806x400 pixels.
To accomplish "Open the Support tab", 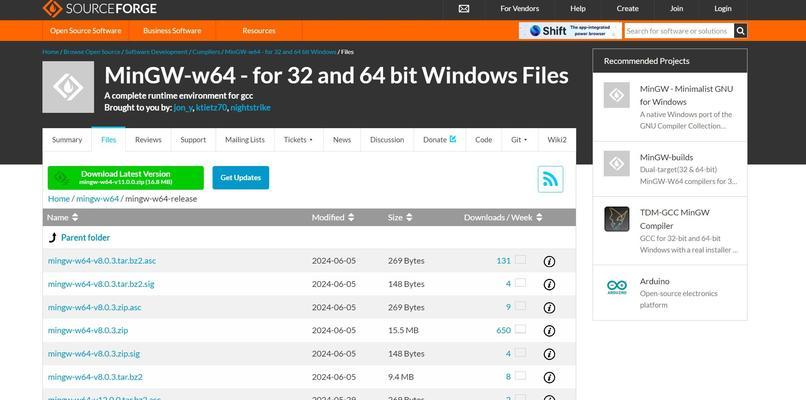I will (x=193, y=140).
